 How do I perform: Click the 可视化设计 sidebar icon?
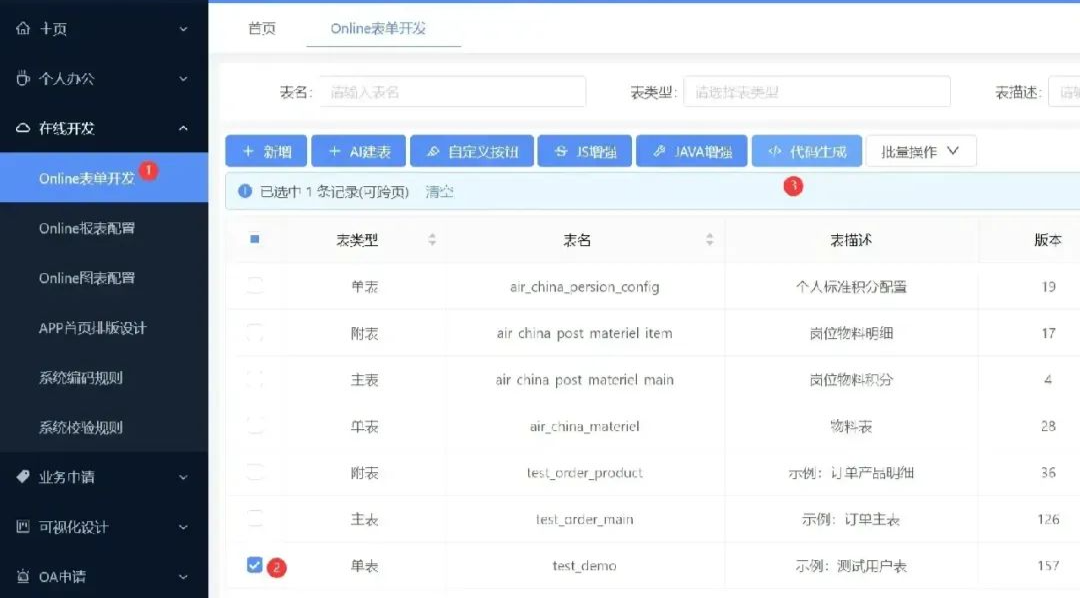coord(23,527)
